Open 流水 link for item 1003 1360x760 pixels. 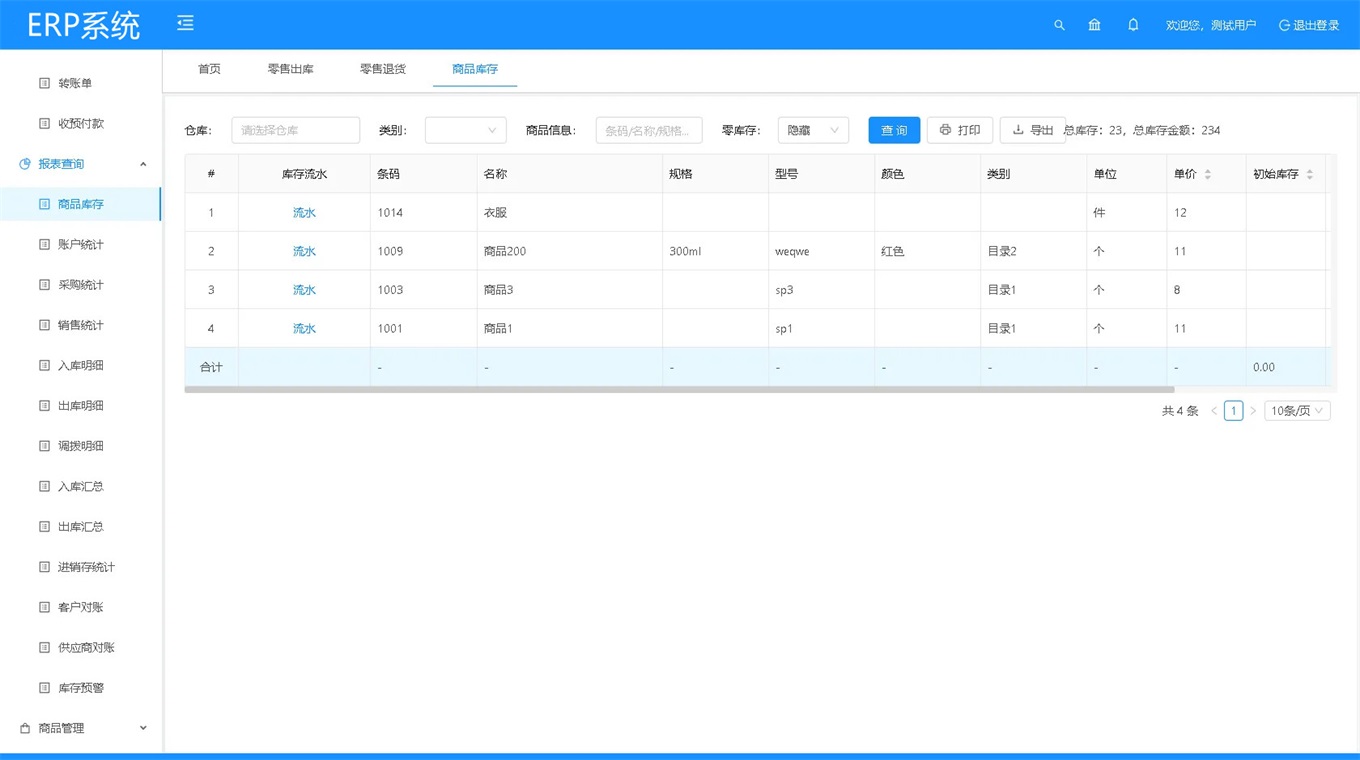coord(304,290)
